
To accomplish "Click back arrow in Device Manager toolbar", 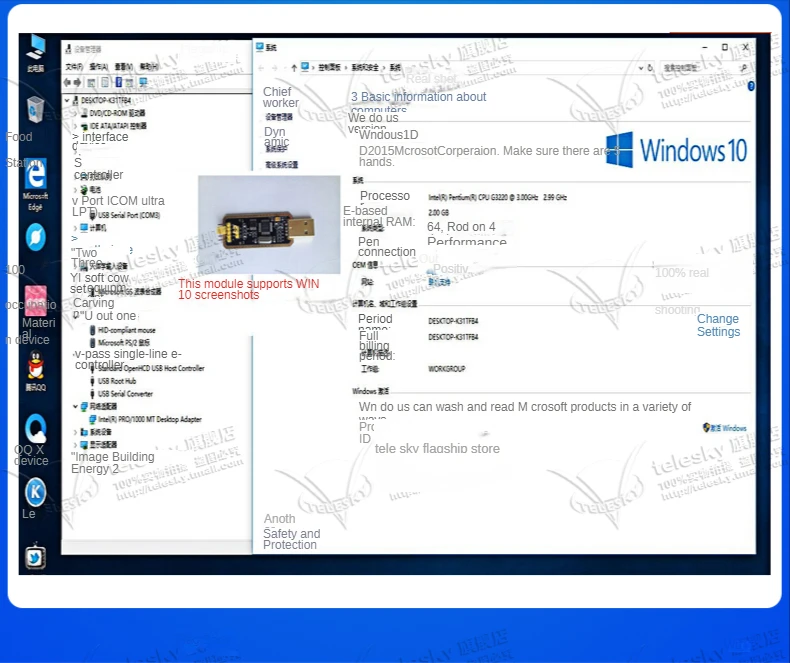I will coord(68,82).
